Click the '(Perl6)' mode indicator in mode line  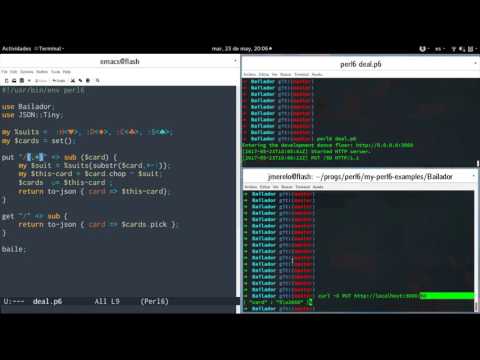click(154, 301)
